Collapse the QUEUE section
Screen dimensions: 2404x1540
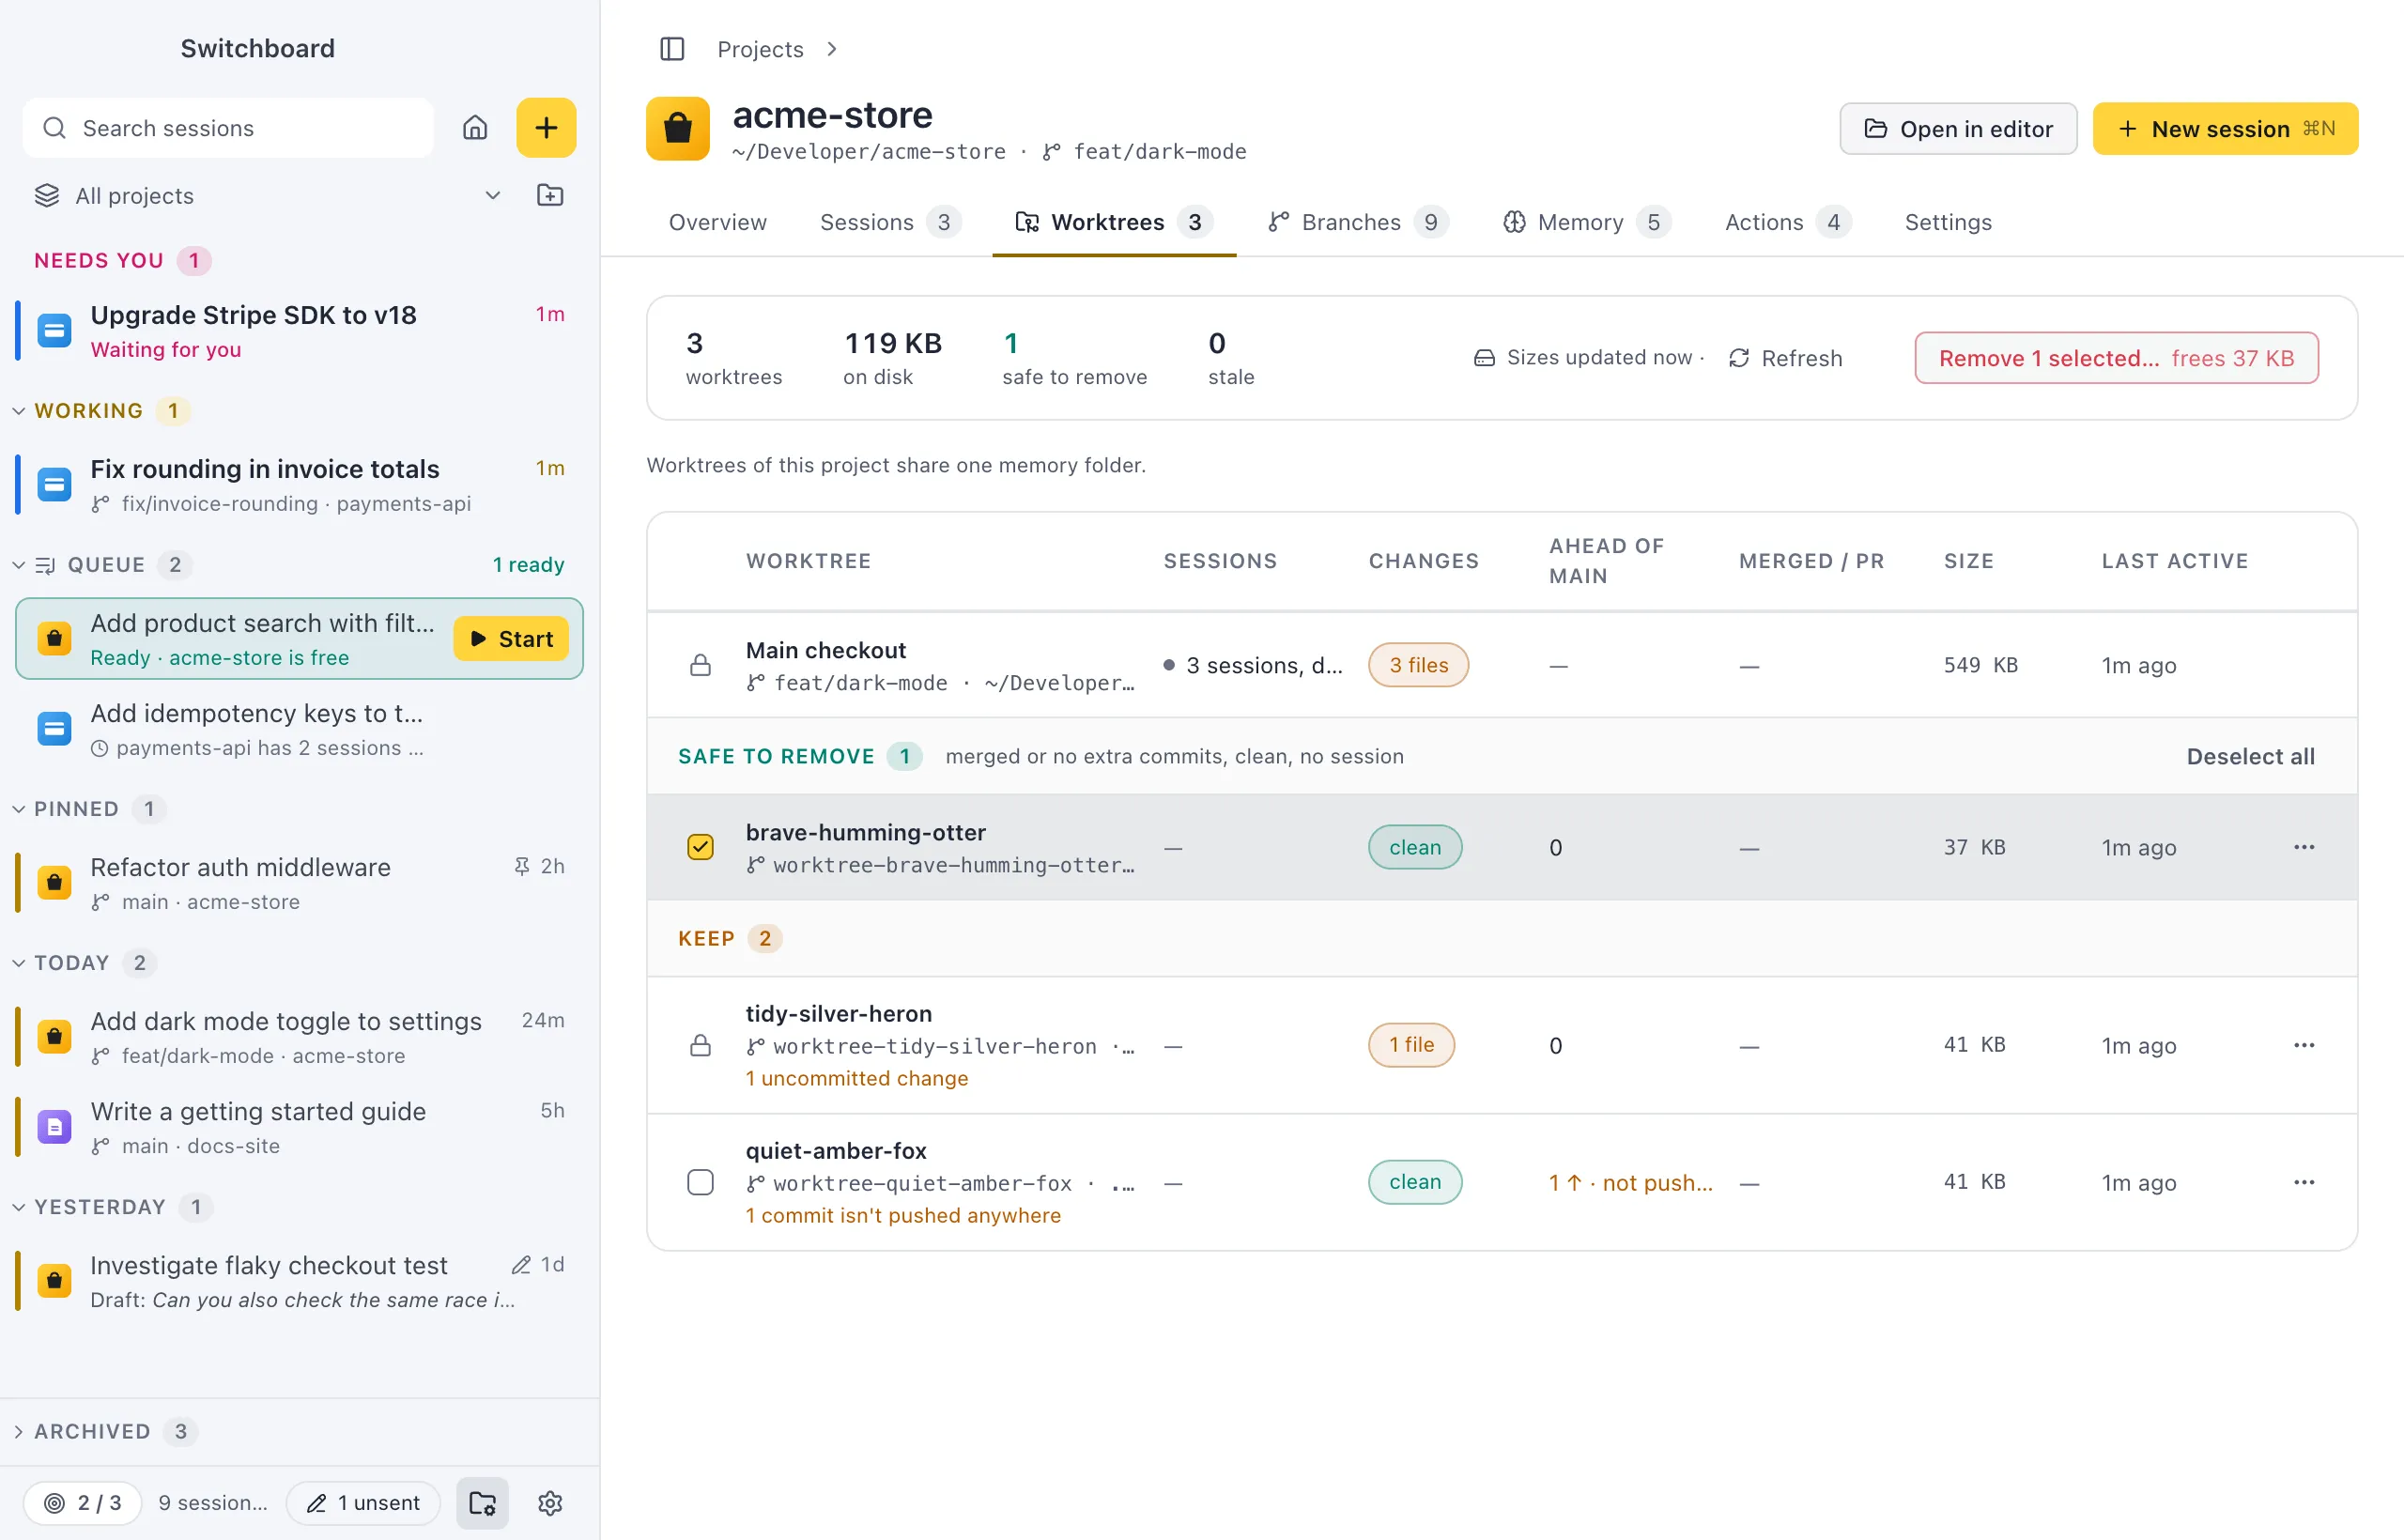point(19,565)
